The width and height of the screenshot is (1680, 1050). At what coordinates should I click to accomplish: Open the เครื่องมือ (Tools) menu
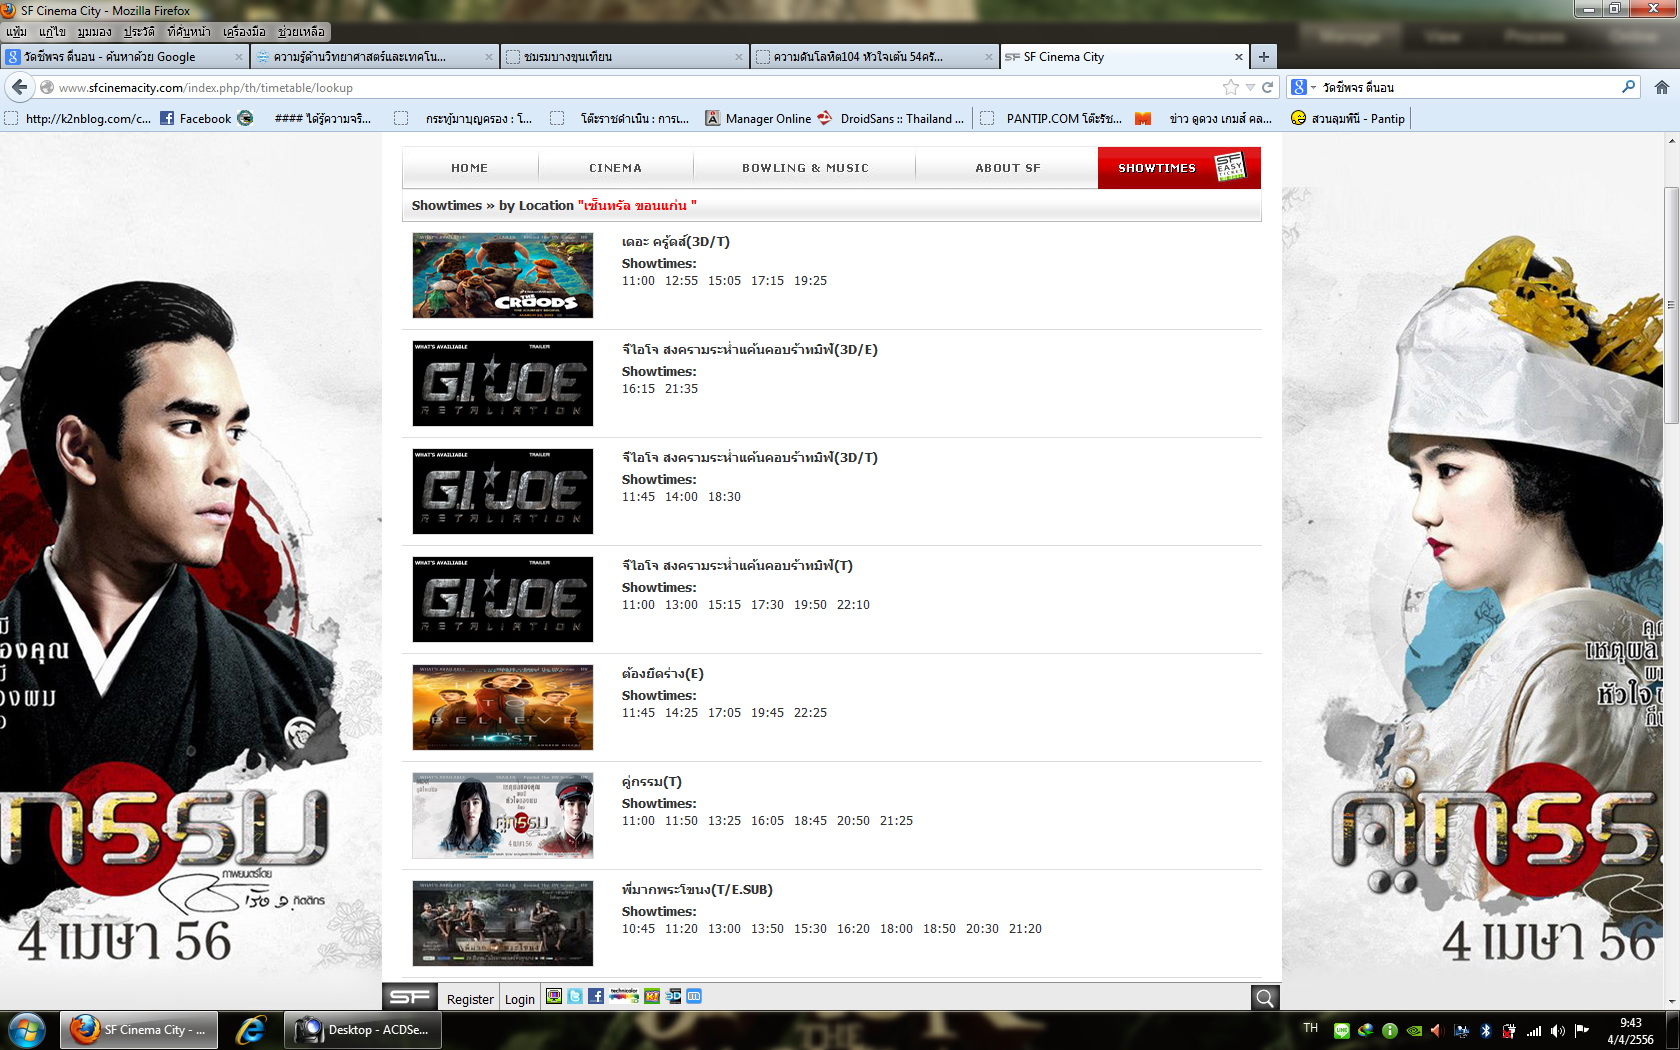pos(244,32)
